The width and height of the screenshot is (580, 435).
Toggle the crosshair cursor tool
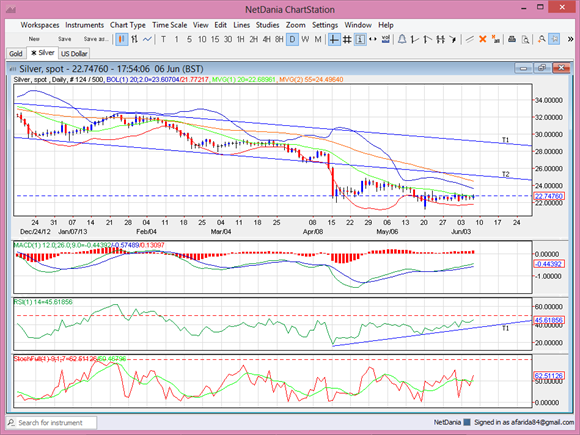(334, 39)
